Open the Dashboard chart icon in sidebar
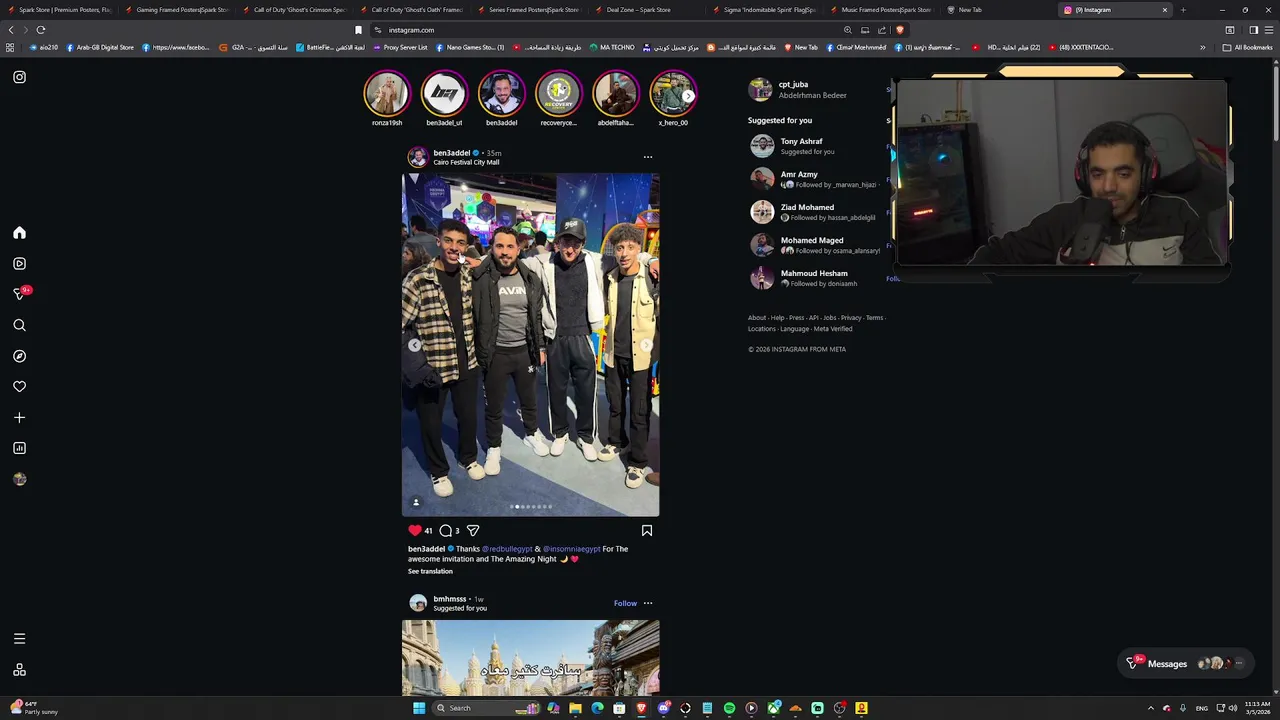 click(19, 448)
